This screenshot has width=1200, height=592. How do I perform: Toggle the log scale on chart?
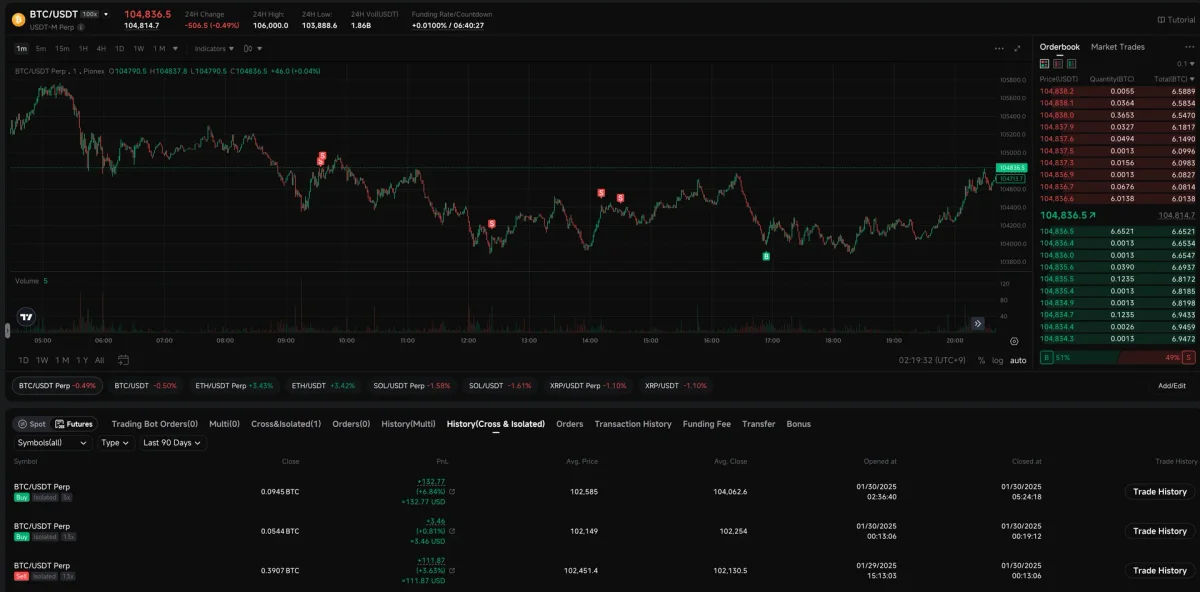(x=997, y=360)
